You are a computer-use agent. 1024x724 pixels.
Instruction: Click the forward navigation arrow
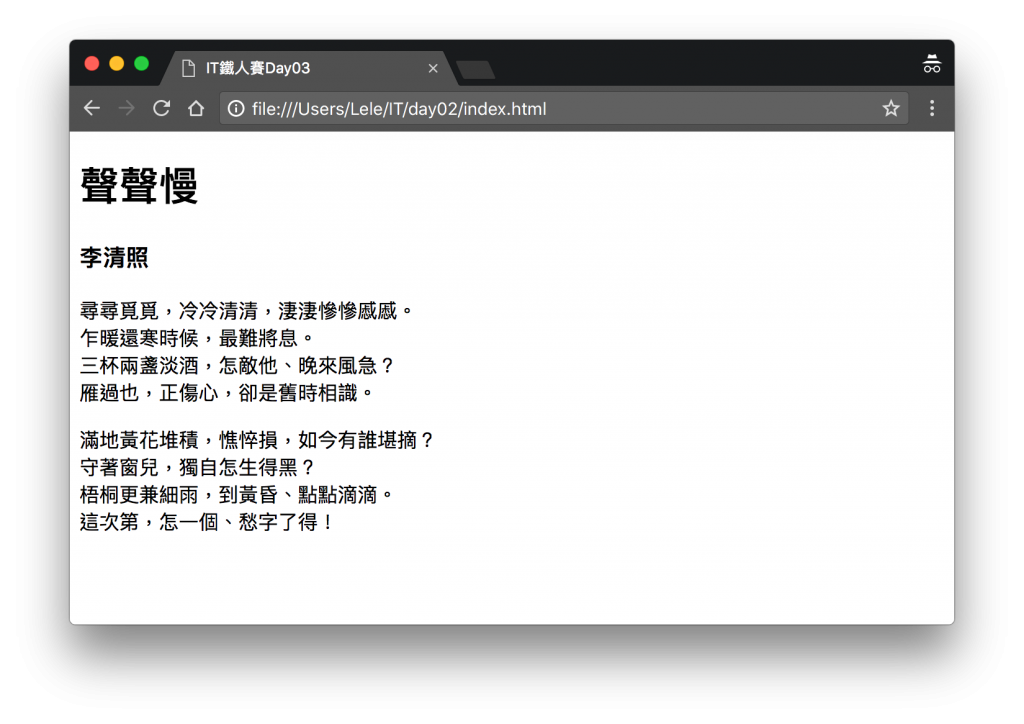click(127, 108)
